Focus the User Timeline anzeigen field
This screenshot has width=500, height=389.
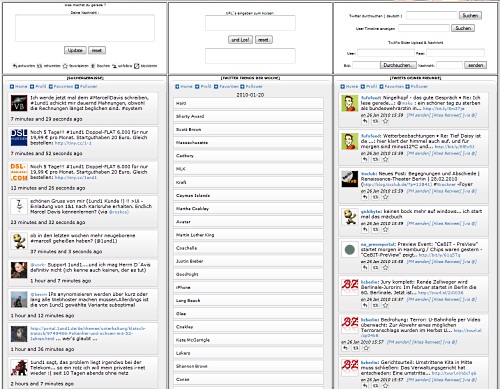click(x=424, y=28)
